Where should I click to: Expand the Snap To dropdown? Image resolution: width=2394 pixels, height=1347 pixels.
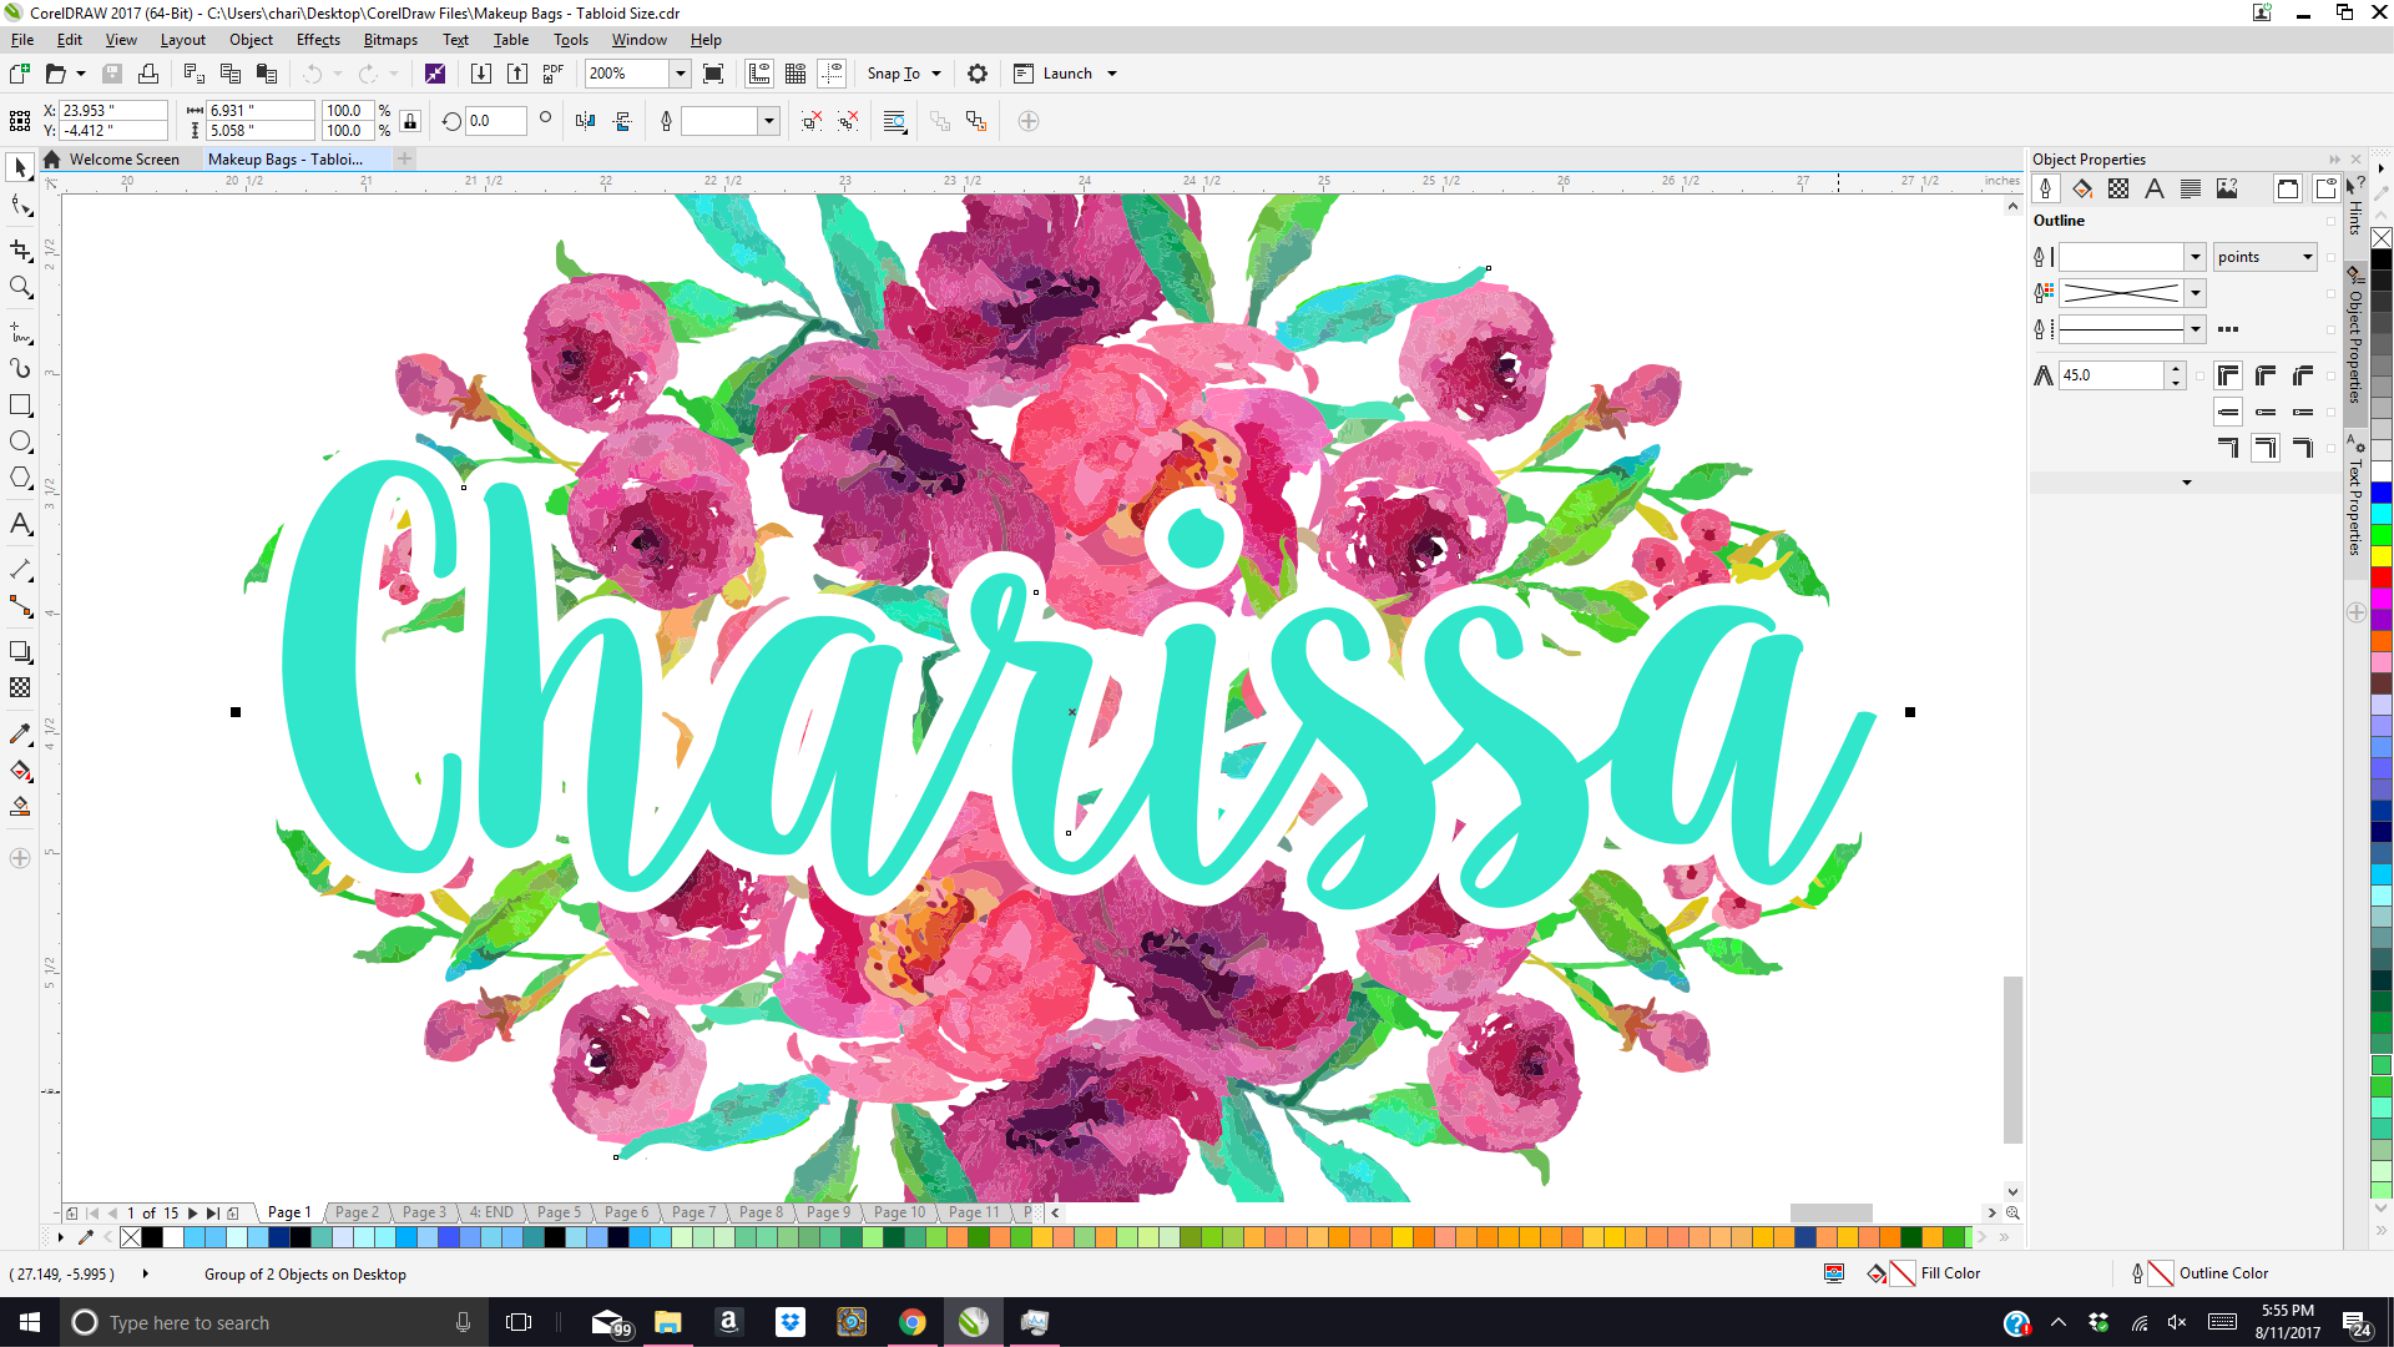936,73
